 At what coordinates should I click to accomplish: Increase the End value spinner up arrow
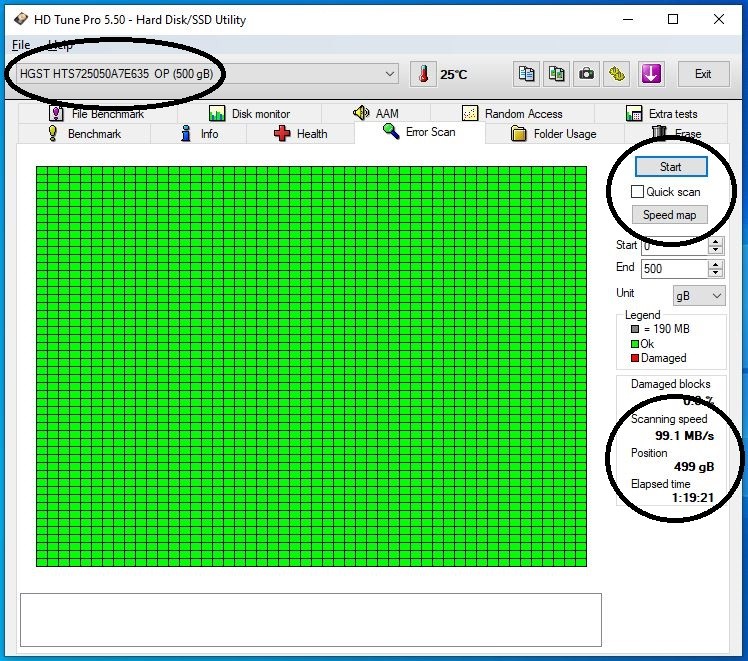715,264
